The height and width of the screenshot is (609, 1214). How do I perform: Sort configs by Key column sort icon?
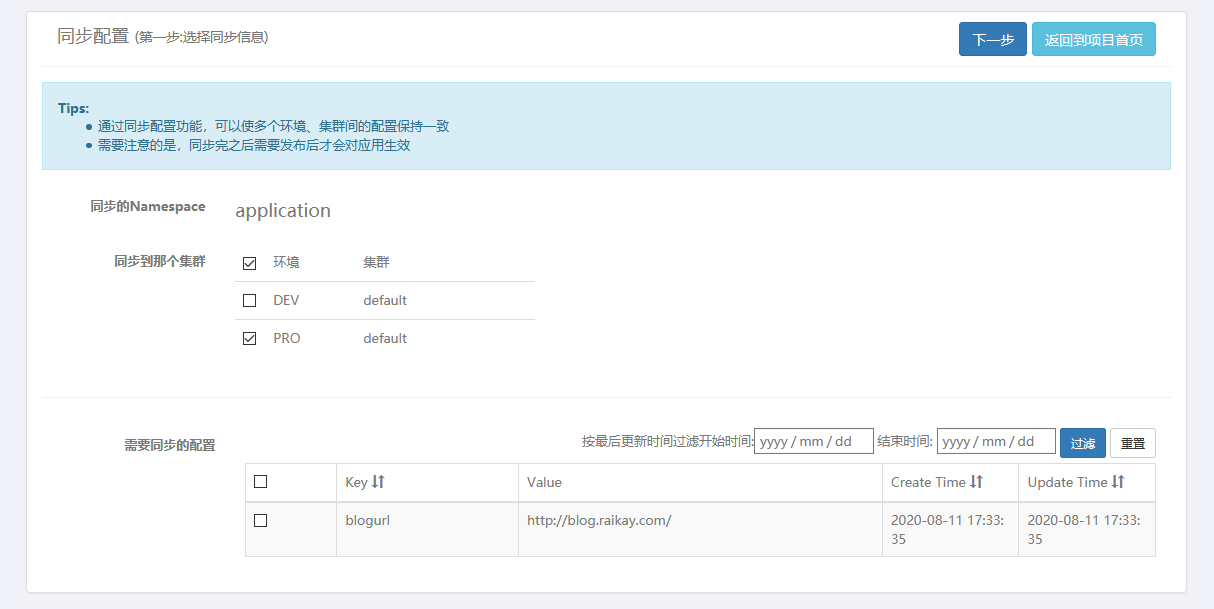(378, 482)
